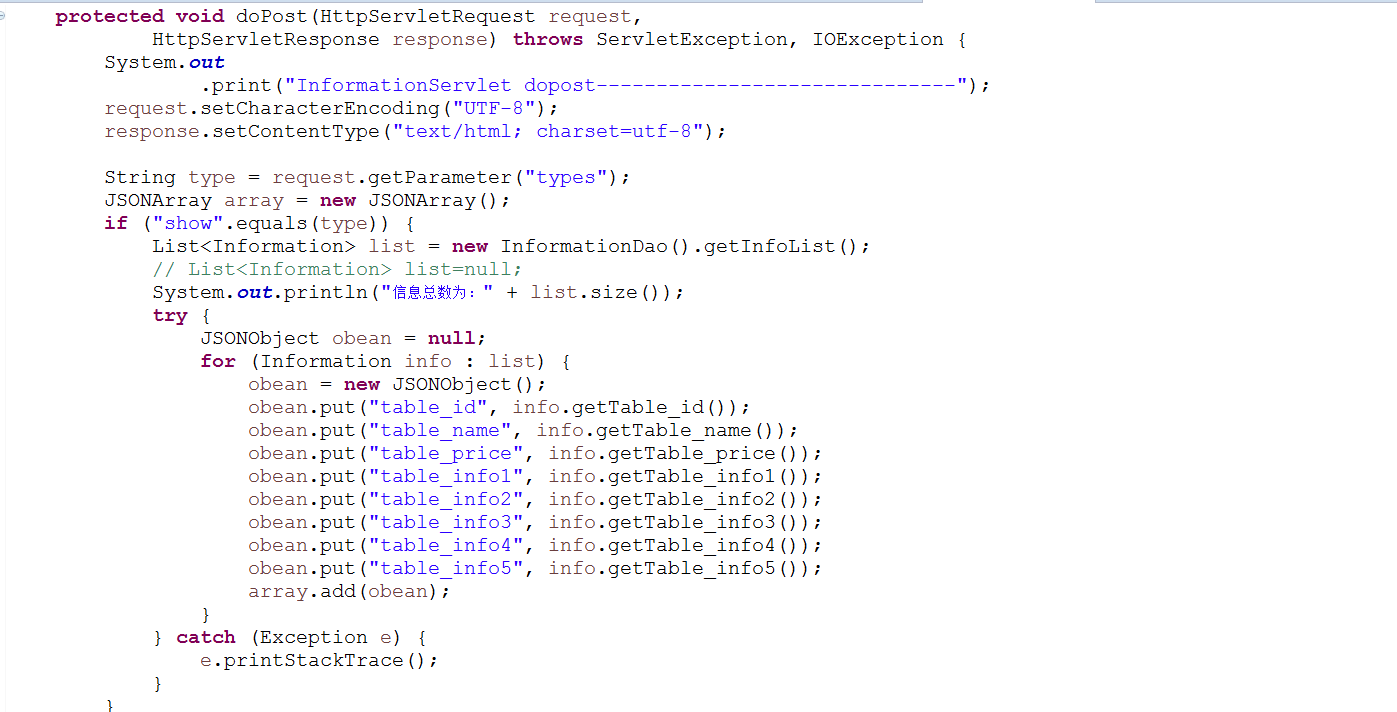Click the "text/html; charset=utf-8" string

coord(548,131)
